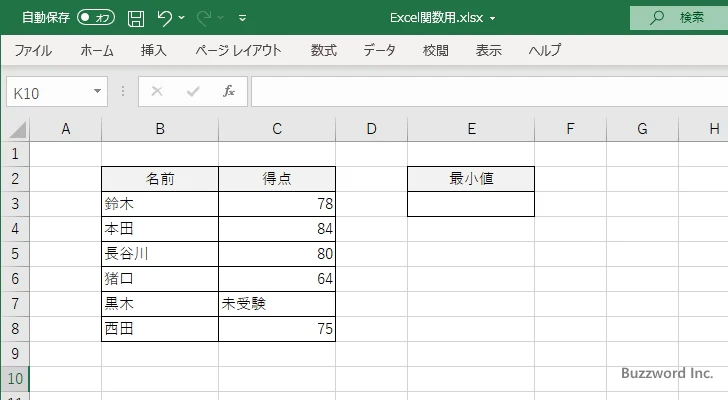Select row 1 header
Viewport: 728px width, 400px height.
coord(15,154)
